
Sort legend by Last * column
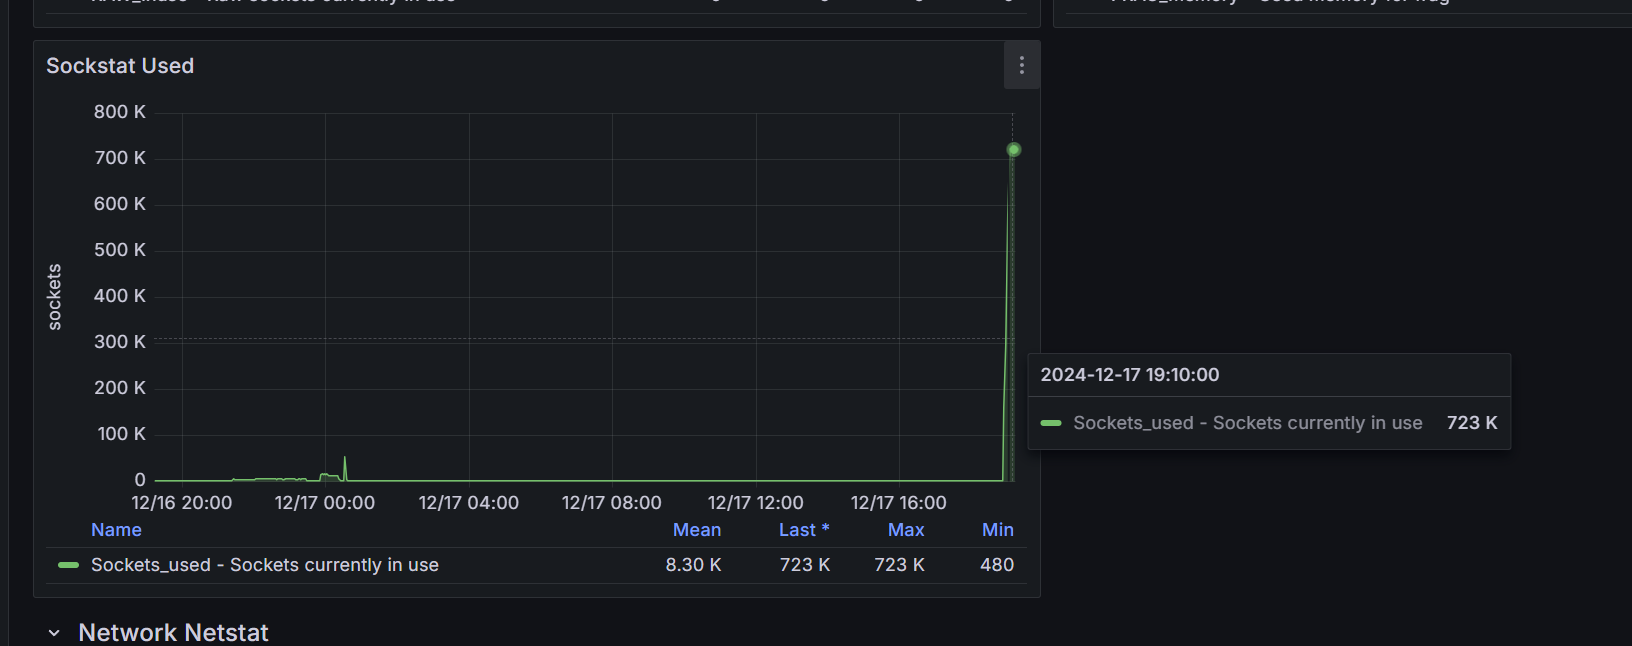click(803, 530)
